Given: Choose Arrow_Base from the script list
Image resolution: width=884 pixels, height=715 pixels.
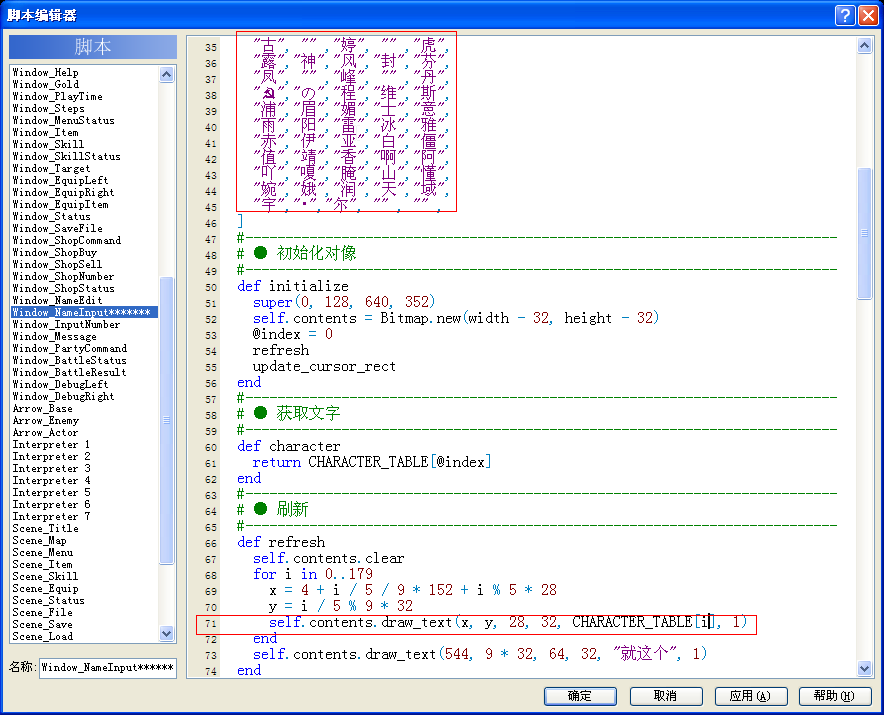Looking at the screenshot, I should click(x=43, y=408).
